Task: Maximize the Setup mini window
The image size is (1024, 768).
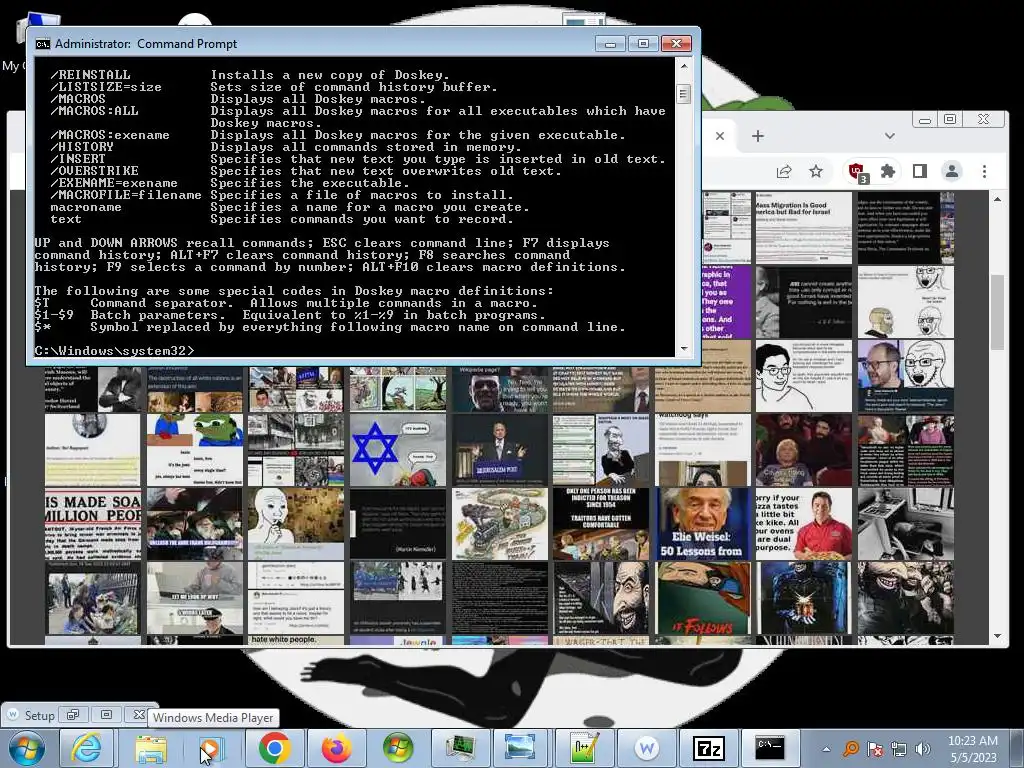Action: click(x=106, y=714)
